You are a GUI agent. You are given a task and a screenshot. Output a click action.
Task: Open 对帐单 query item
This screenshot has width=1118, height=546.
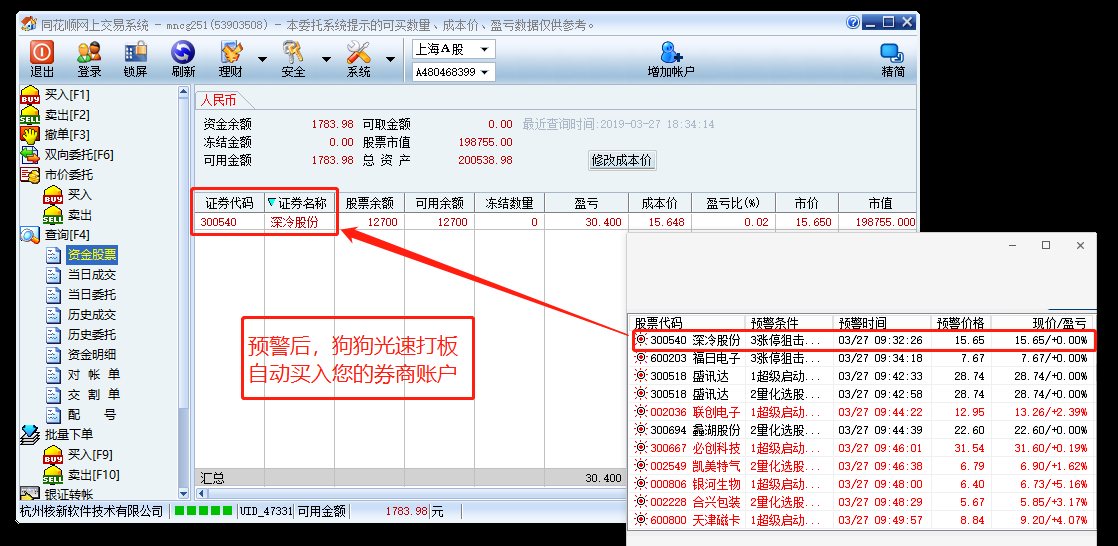[x=93, y=374]
